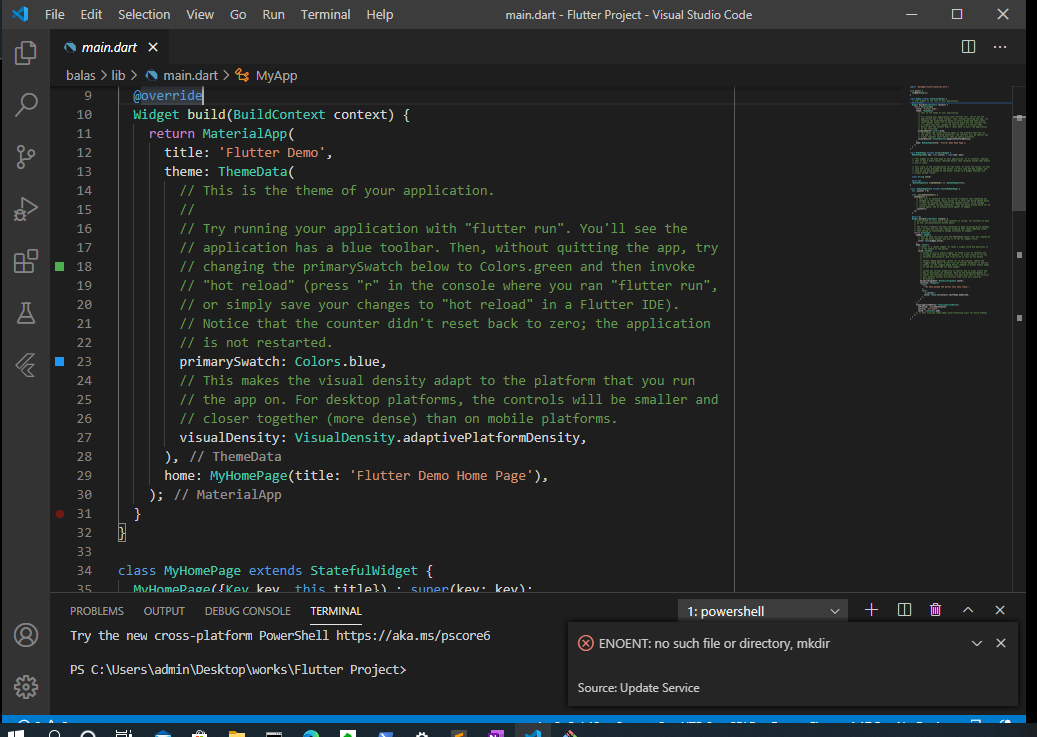Open the File menu

click(x=54, y=14)
